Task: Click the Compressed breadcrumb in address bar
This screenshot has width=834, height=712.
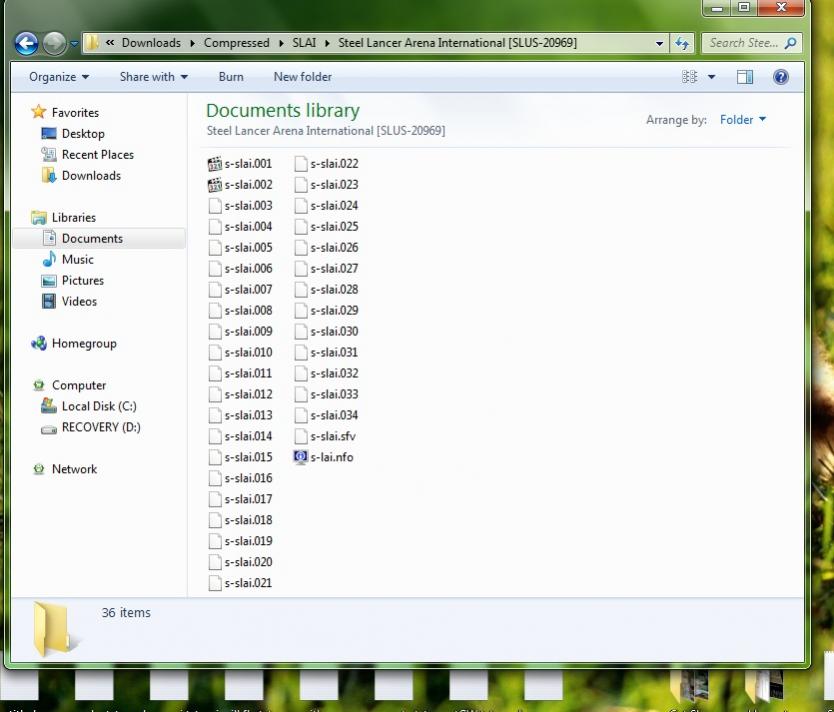Action: tap(237, 43)
